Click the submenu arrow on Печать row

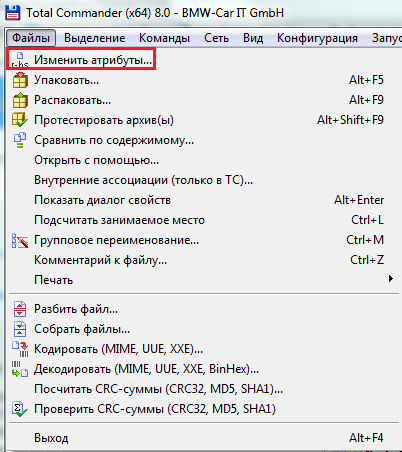[x=391, y=278]
